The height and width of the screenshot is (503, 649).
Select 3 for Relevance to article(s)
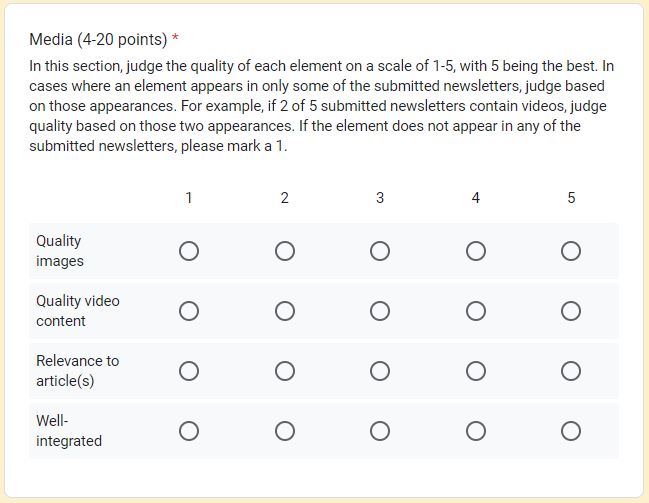(380, 371)
